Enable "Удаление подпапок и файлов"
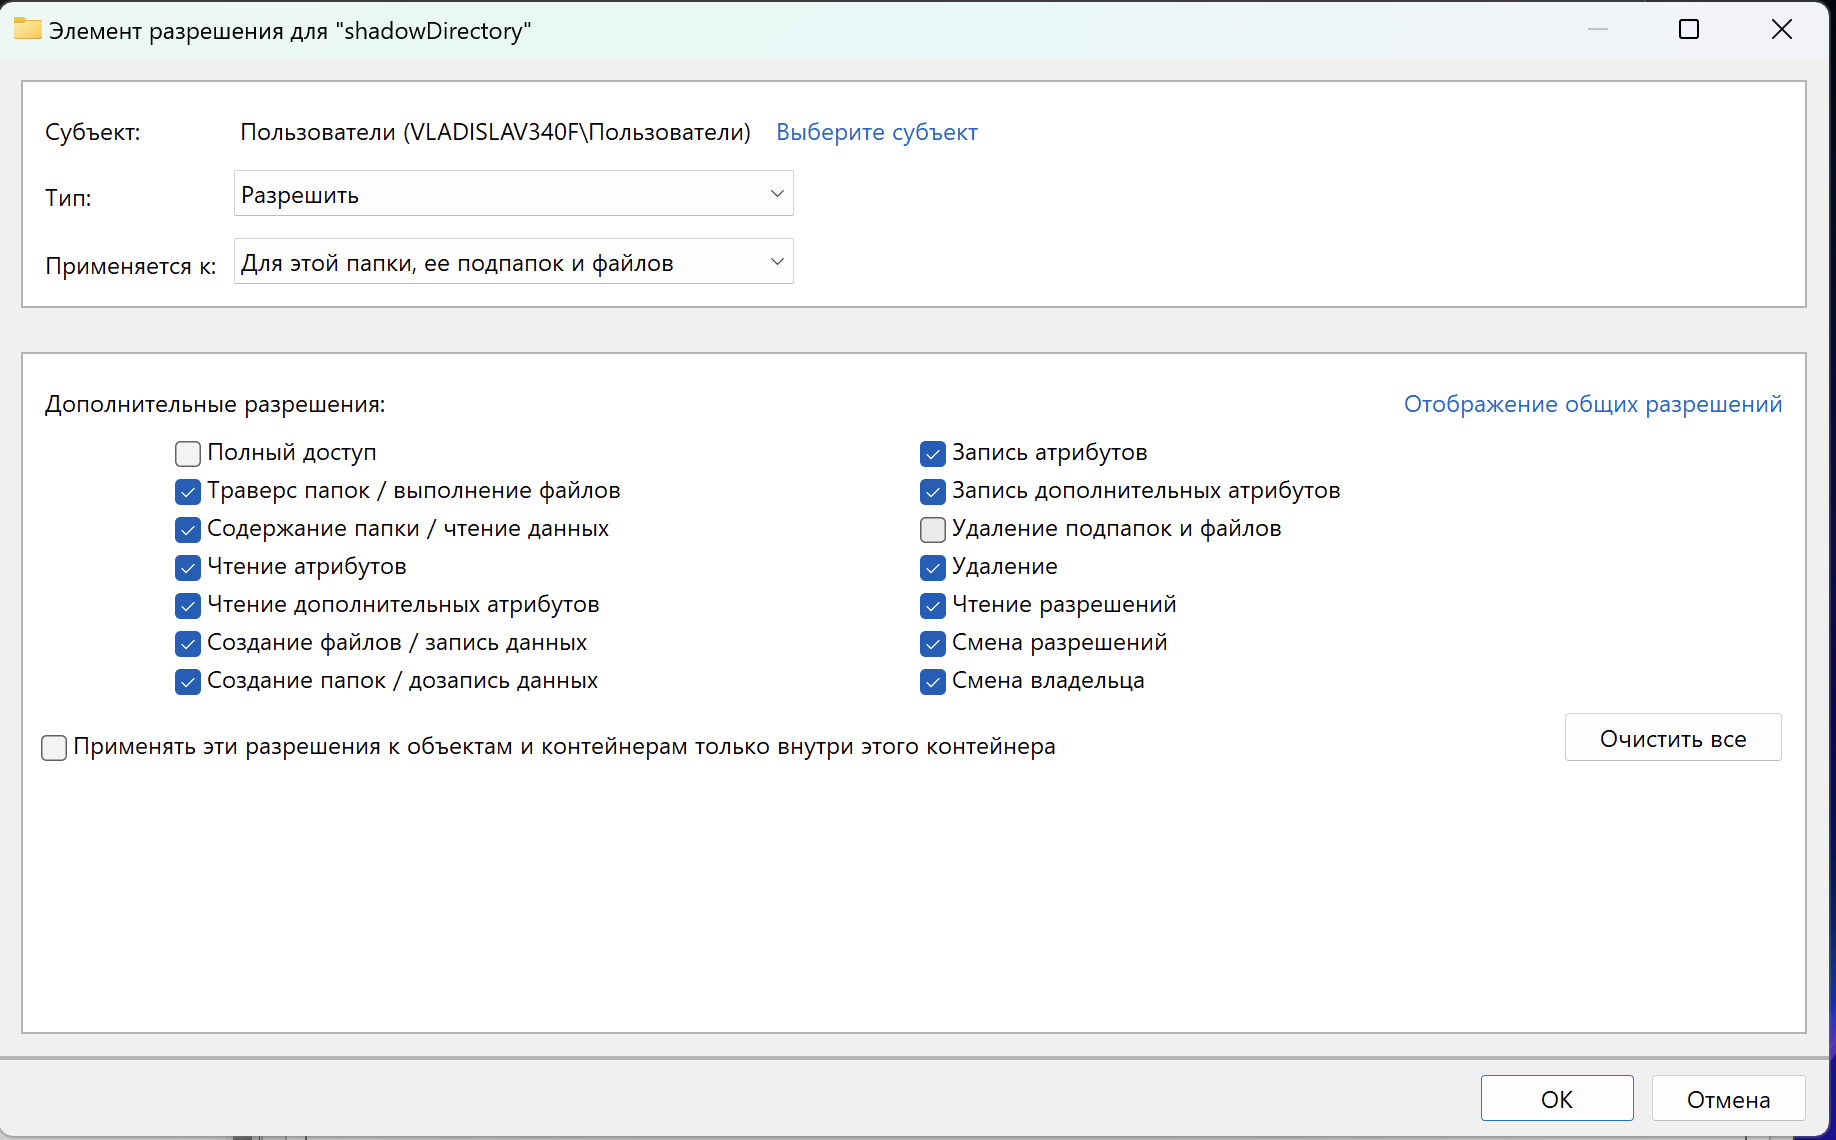Screen dimensions: 1836x1140 tap(933, 530)
